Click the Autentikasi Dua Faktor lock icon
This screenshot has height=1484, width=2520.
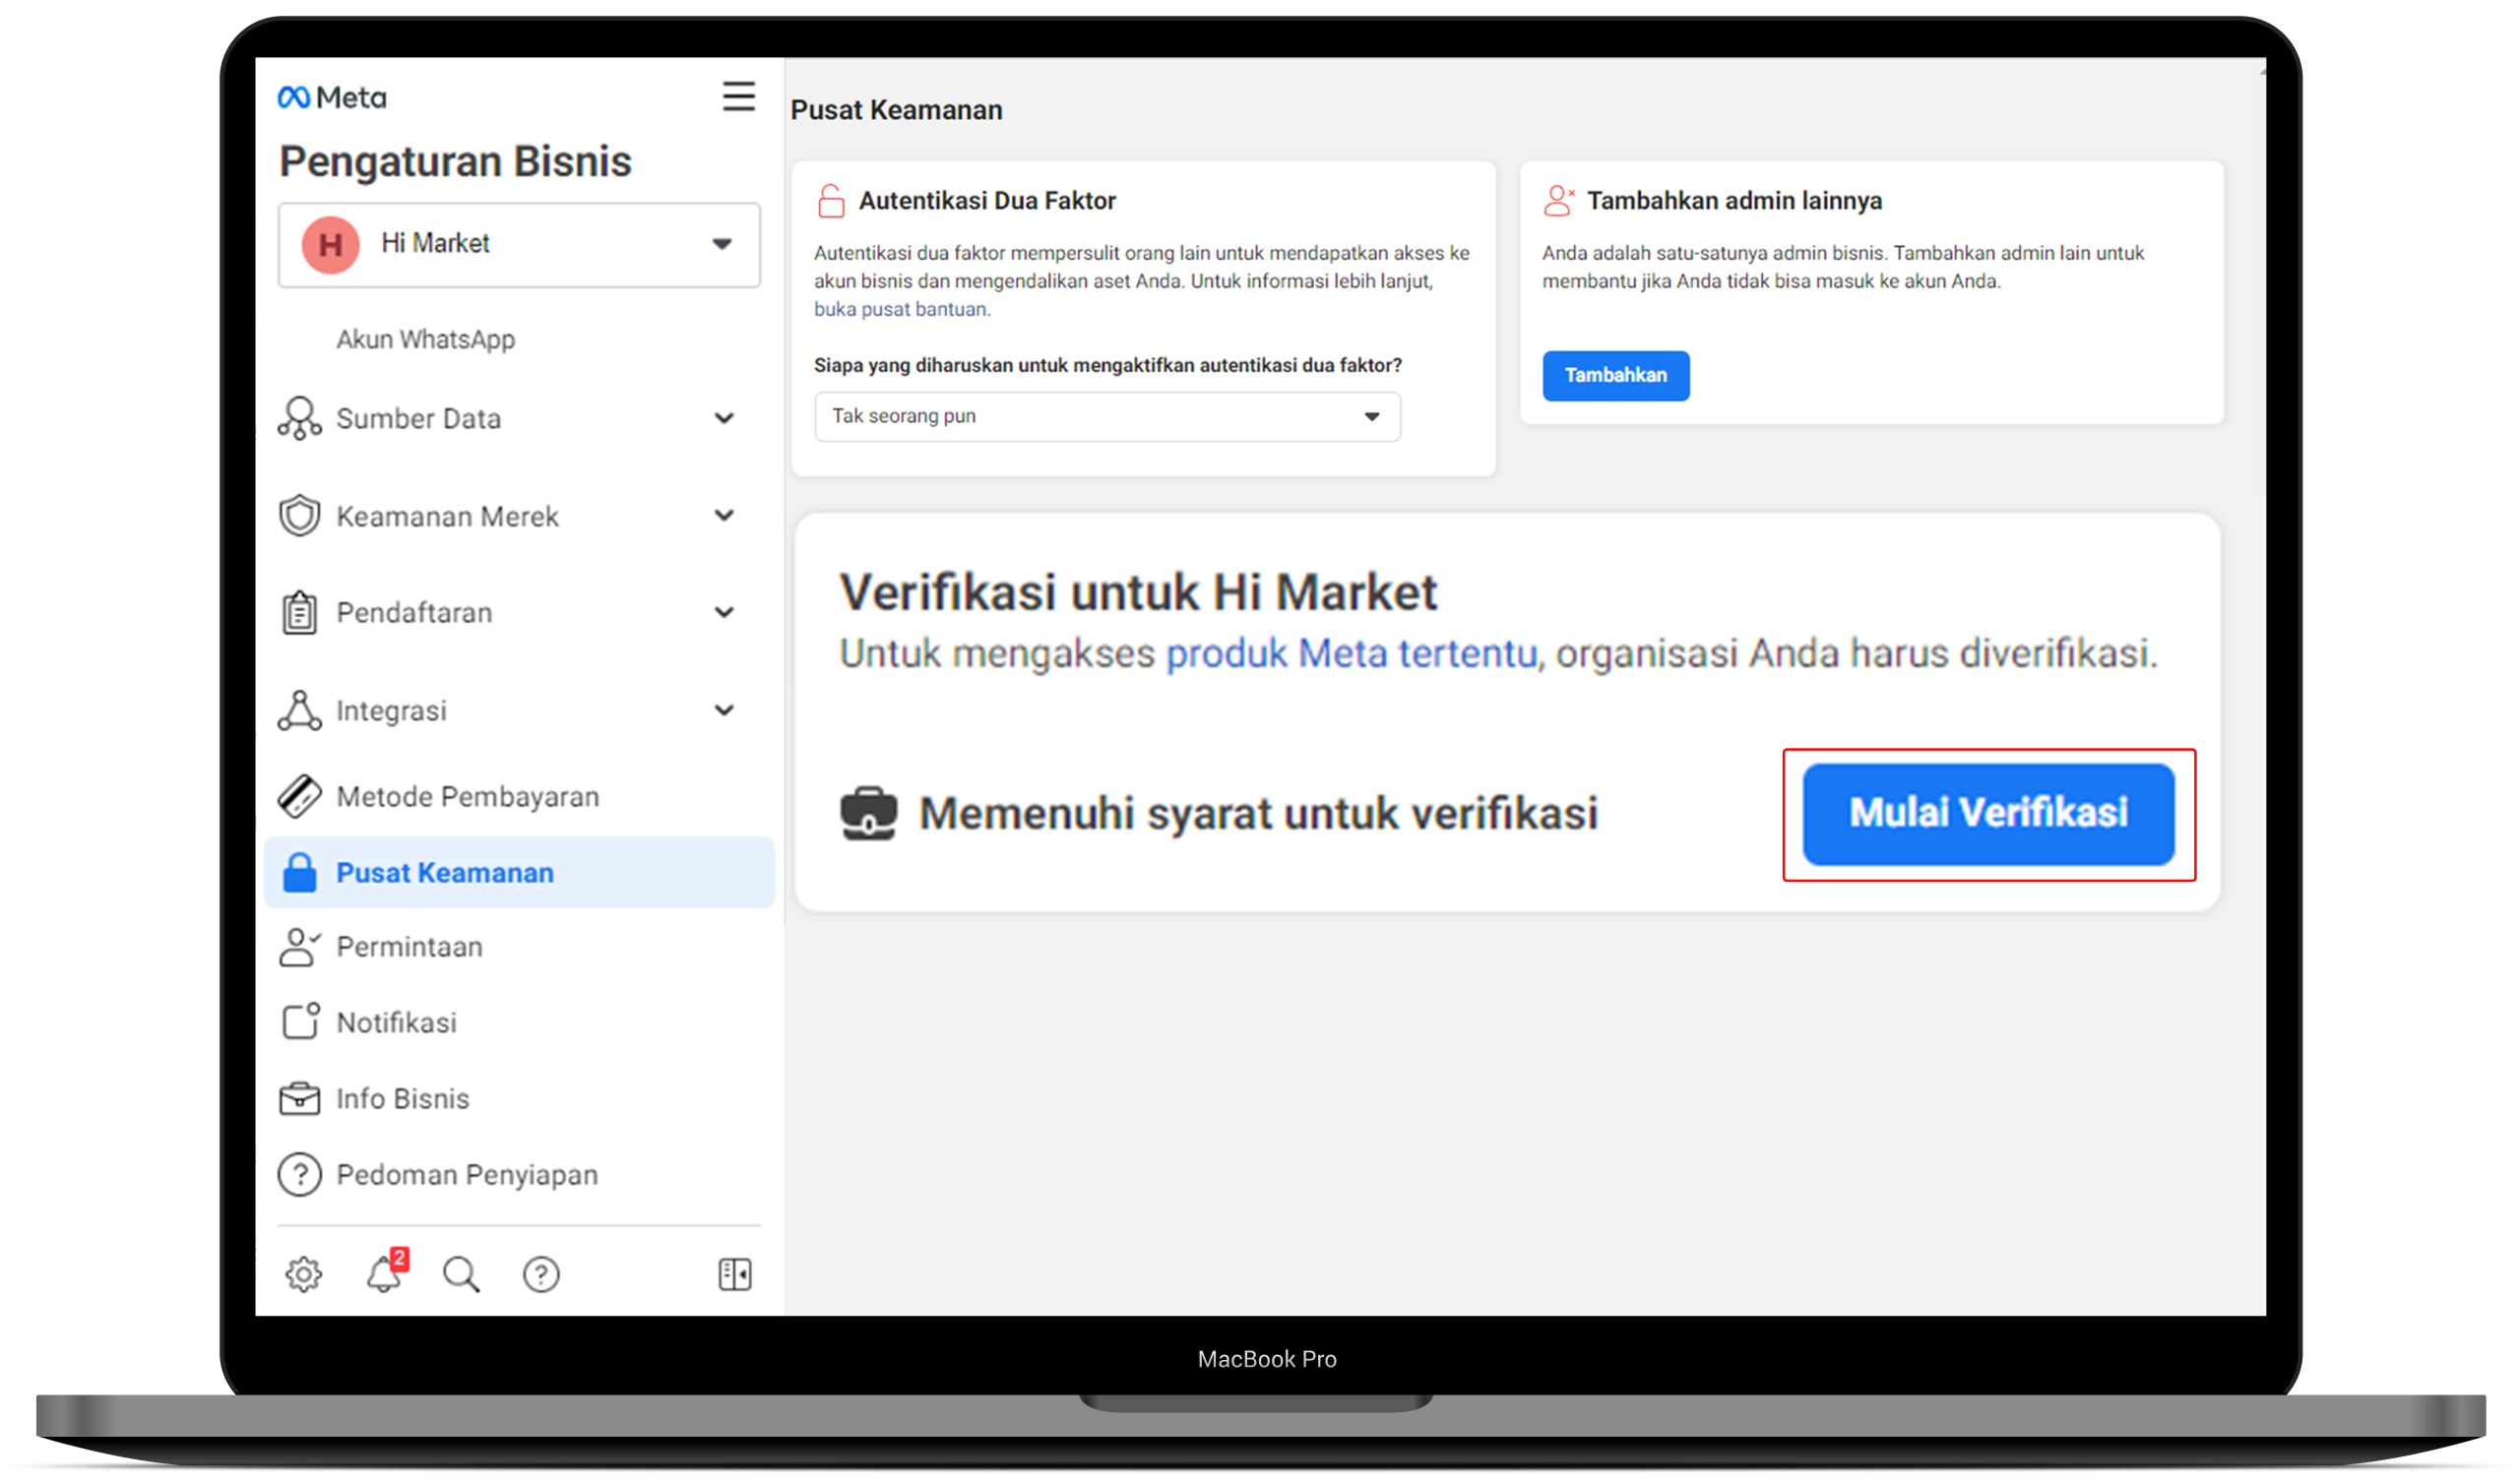tap(831, 200)
